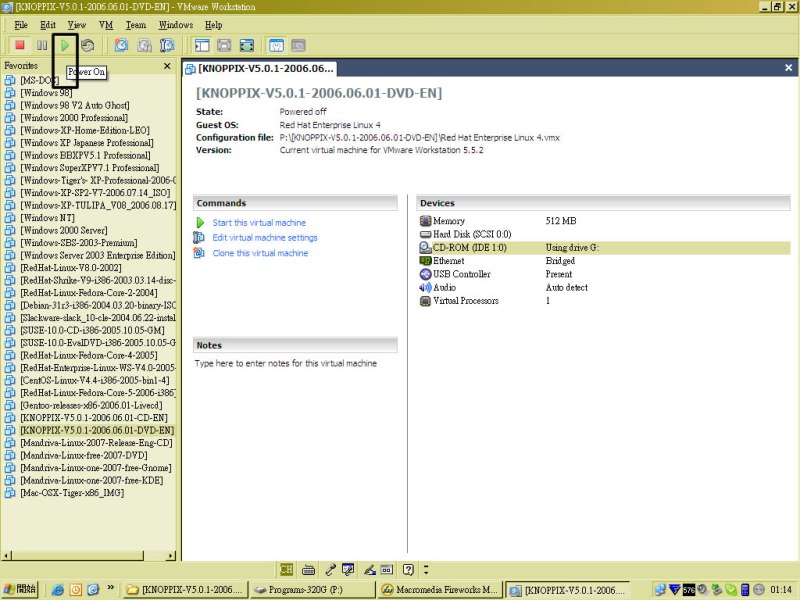Click the Favorites scrollbar right arrow
800x600 pixels.
click(170, 555)
